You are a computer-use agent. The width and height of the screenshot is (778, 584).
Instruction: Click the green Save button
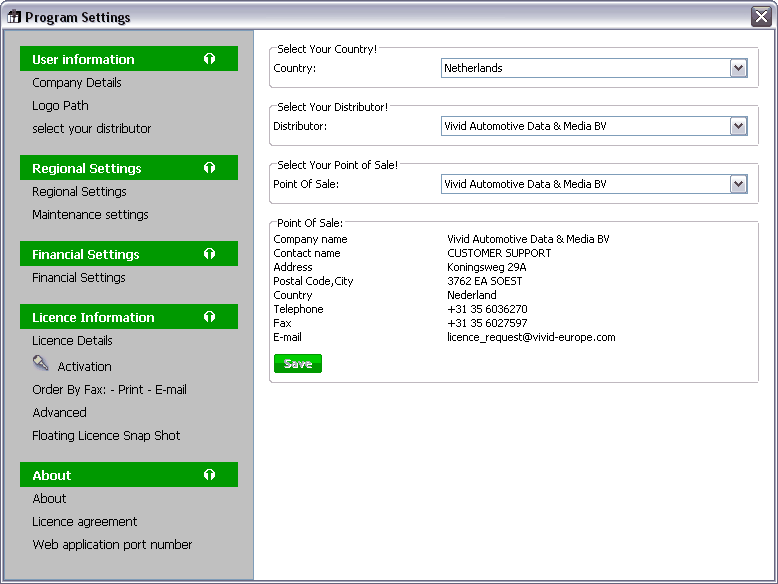[x=298, y=364]
